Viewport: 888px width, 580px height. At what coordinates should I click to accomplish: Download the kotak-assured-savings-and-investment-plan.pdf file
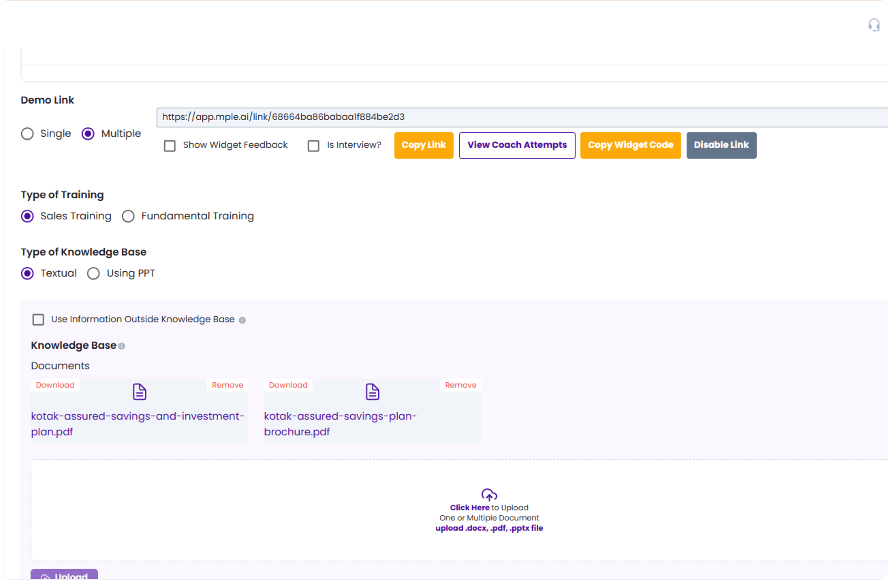point(55,385)
